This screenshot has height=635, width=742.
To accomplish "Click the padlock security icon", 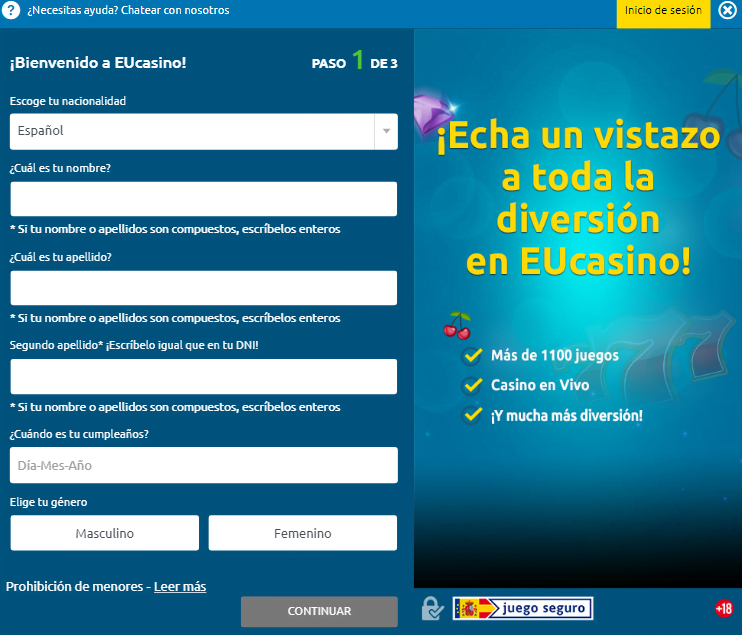I will pyautogui.click(x=432, y=608).
